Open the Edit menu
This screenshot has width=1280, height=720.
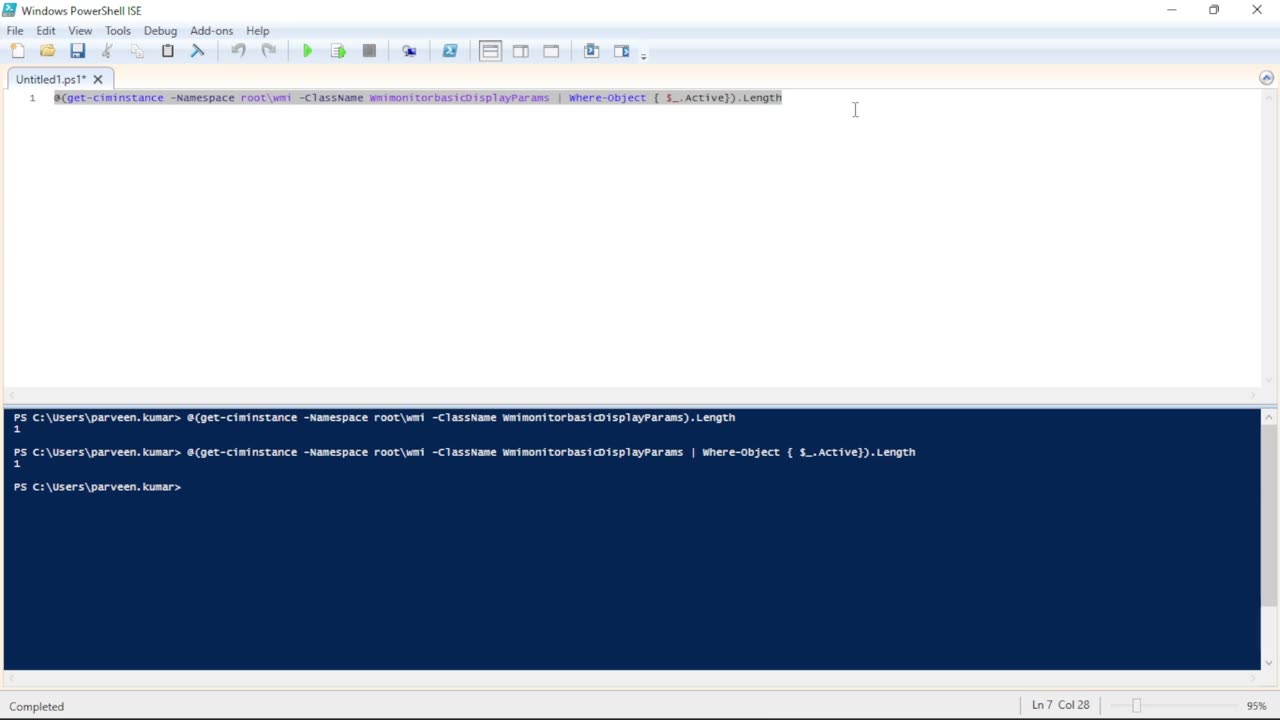46,31
